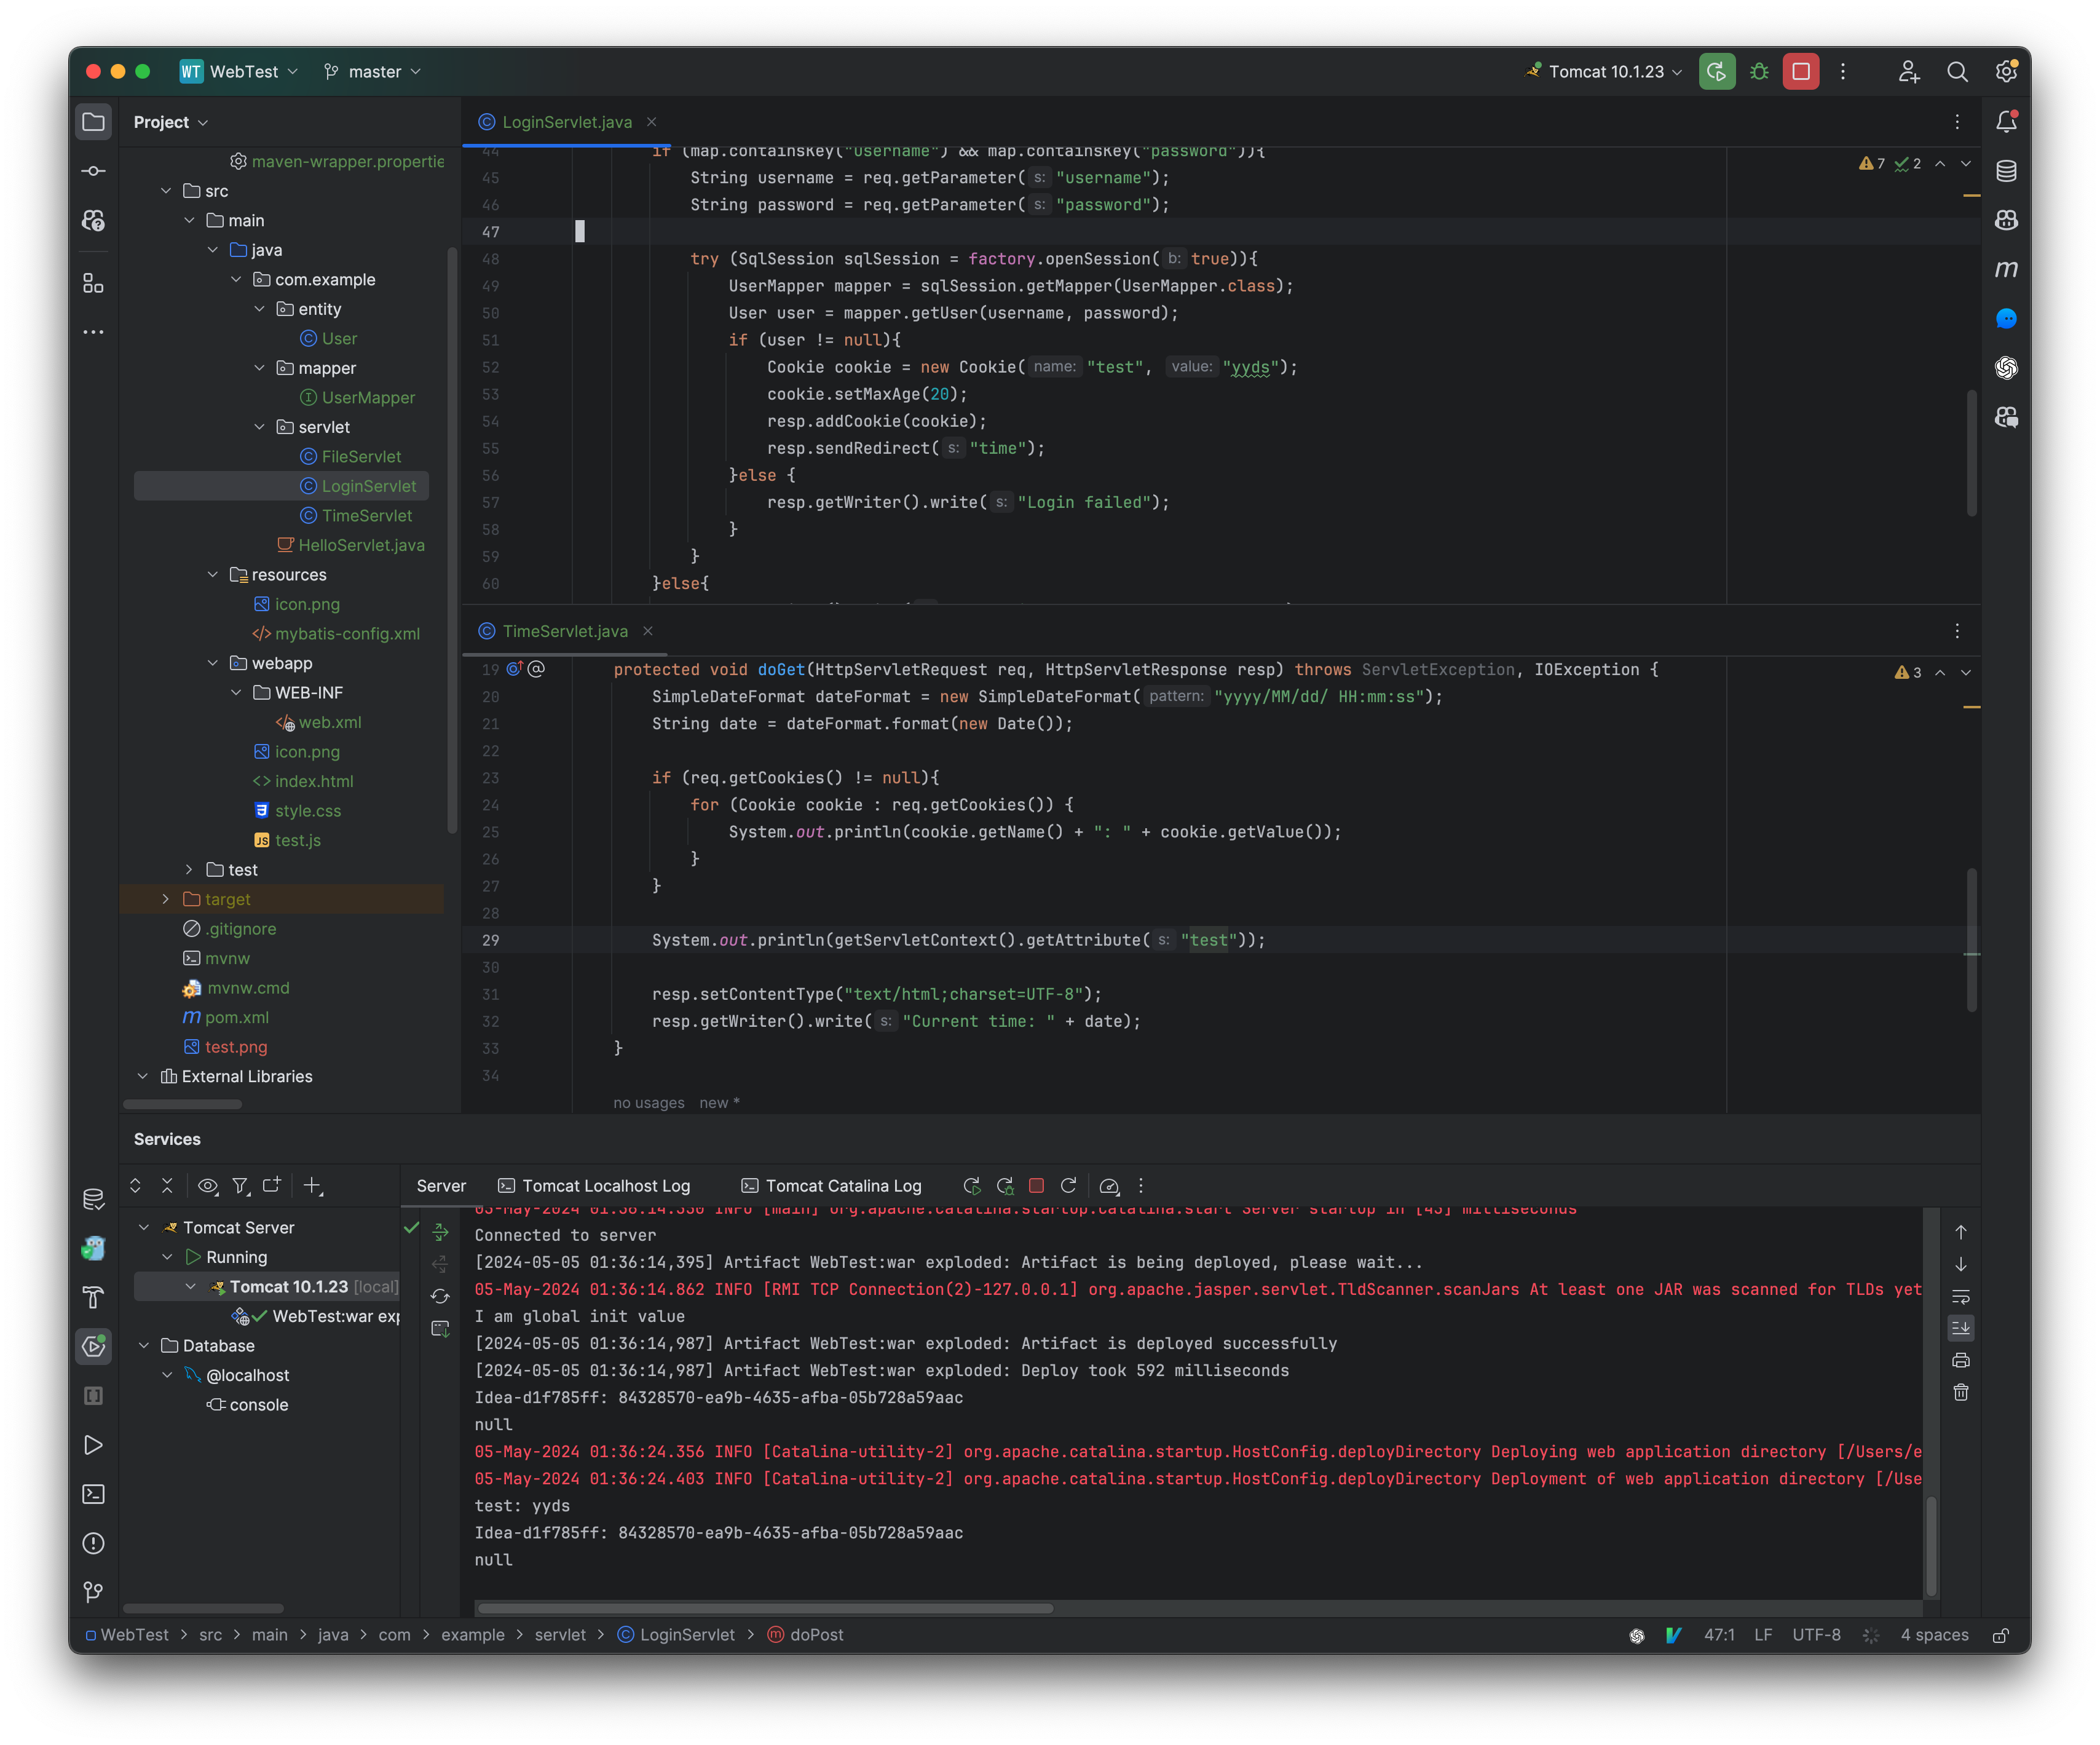The height and width of the screenshot is (1745, 2100).
Task: Clear Tomcat console output with trash icon
Action: click(x=1961, y=1391)
